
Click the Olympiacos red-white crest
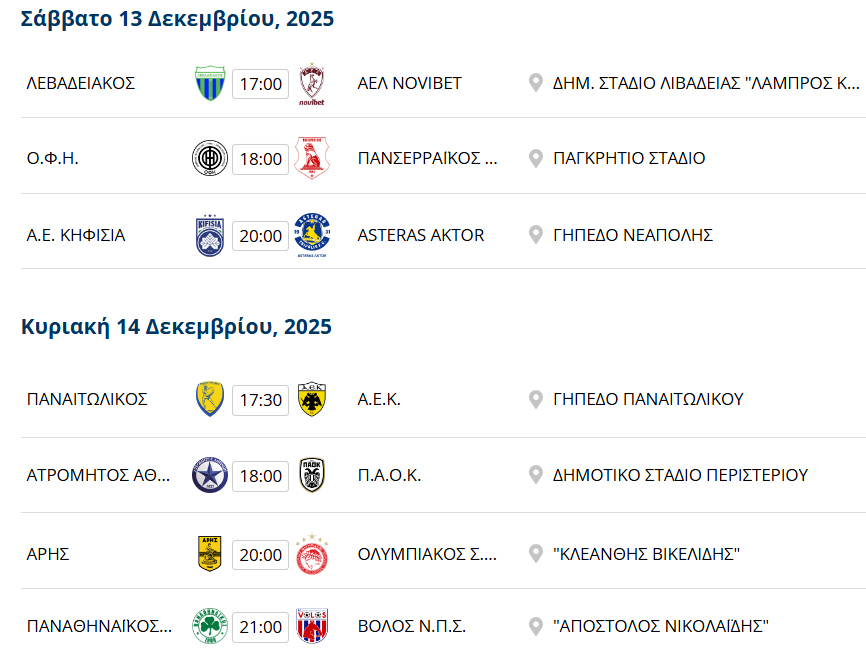click(312, 553)
